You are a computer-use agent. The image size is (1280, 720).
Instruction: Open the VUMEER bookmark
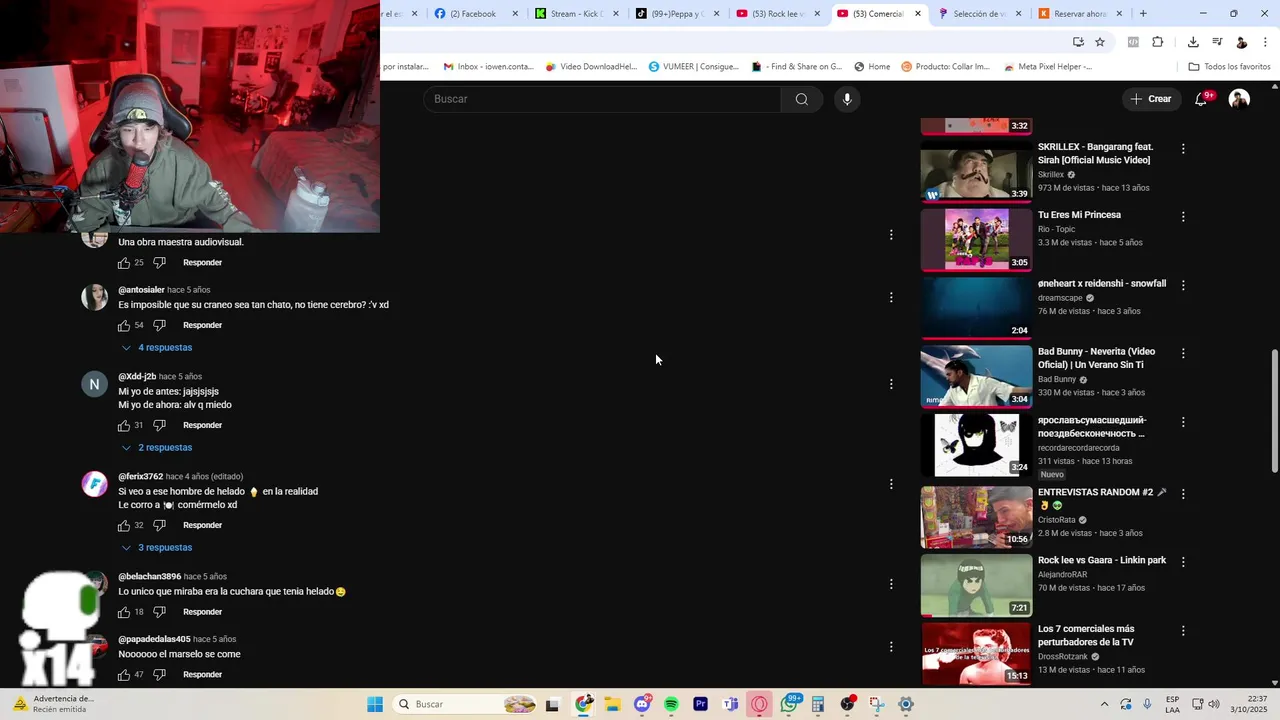tap(693, 67)
